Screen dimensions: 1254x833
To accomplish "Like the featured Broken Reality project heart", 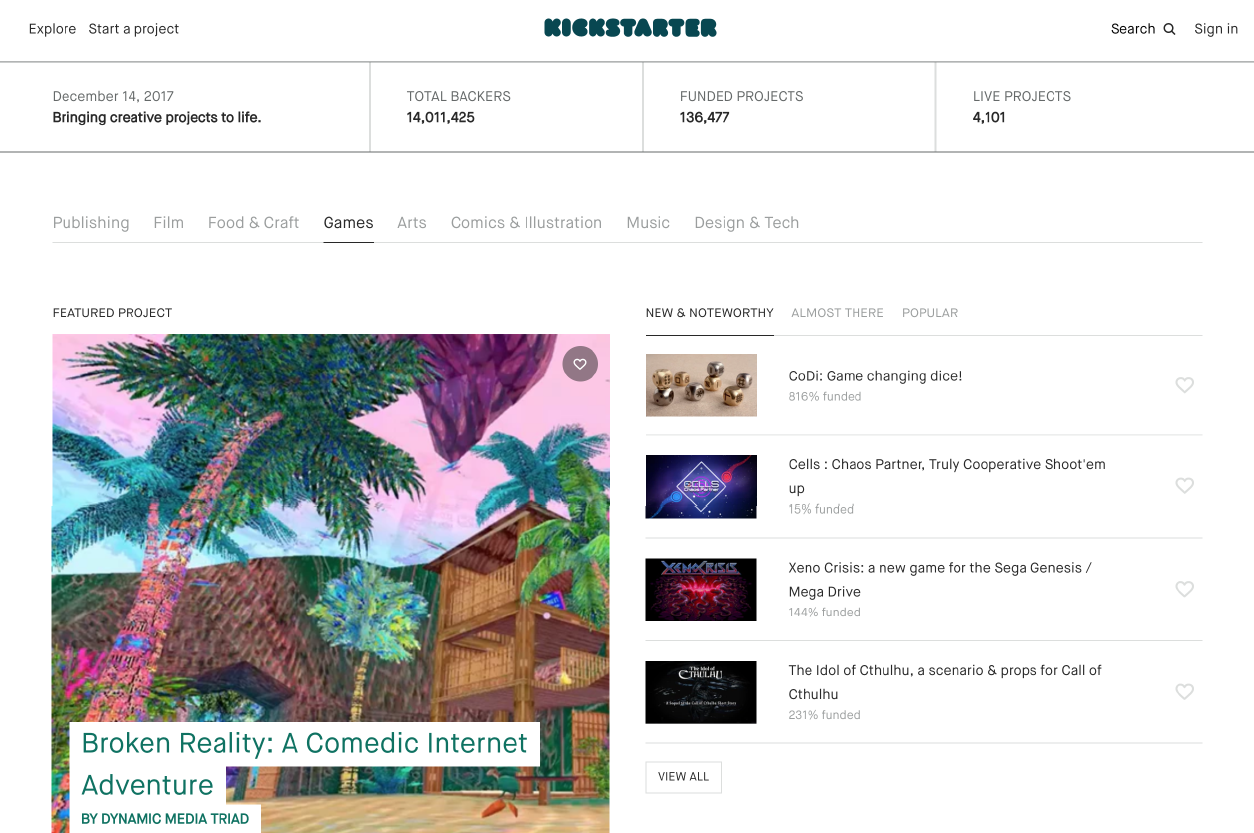I will tap(580, 364).
